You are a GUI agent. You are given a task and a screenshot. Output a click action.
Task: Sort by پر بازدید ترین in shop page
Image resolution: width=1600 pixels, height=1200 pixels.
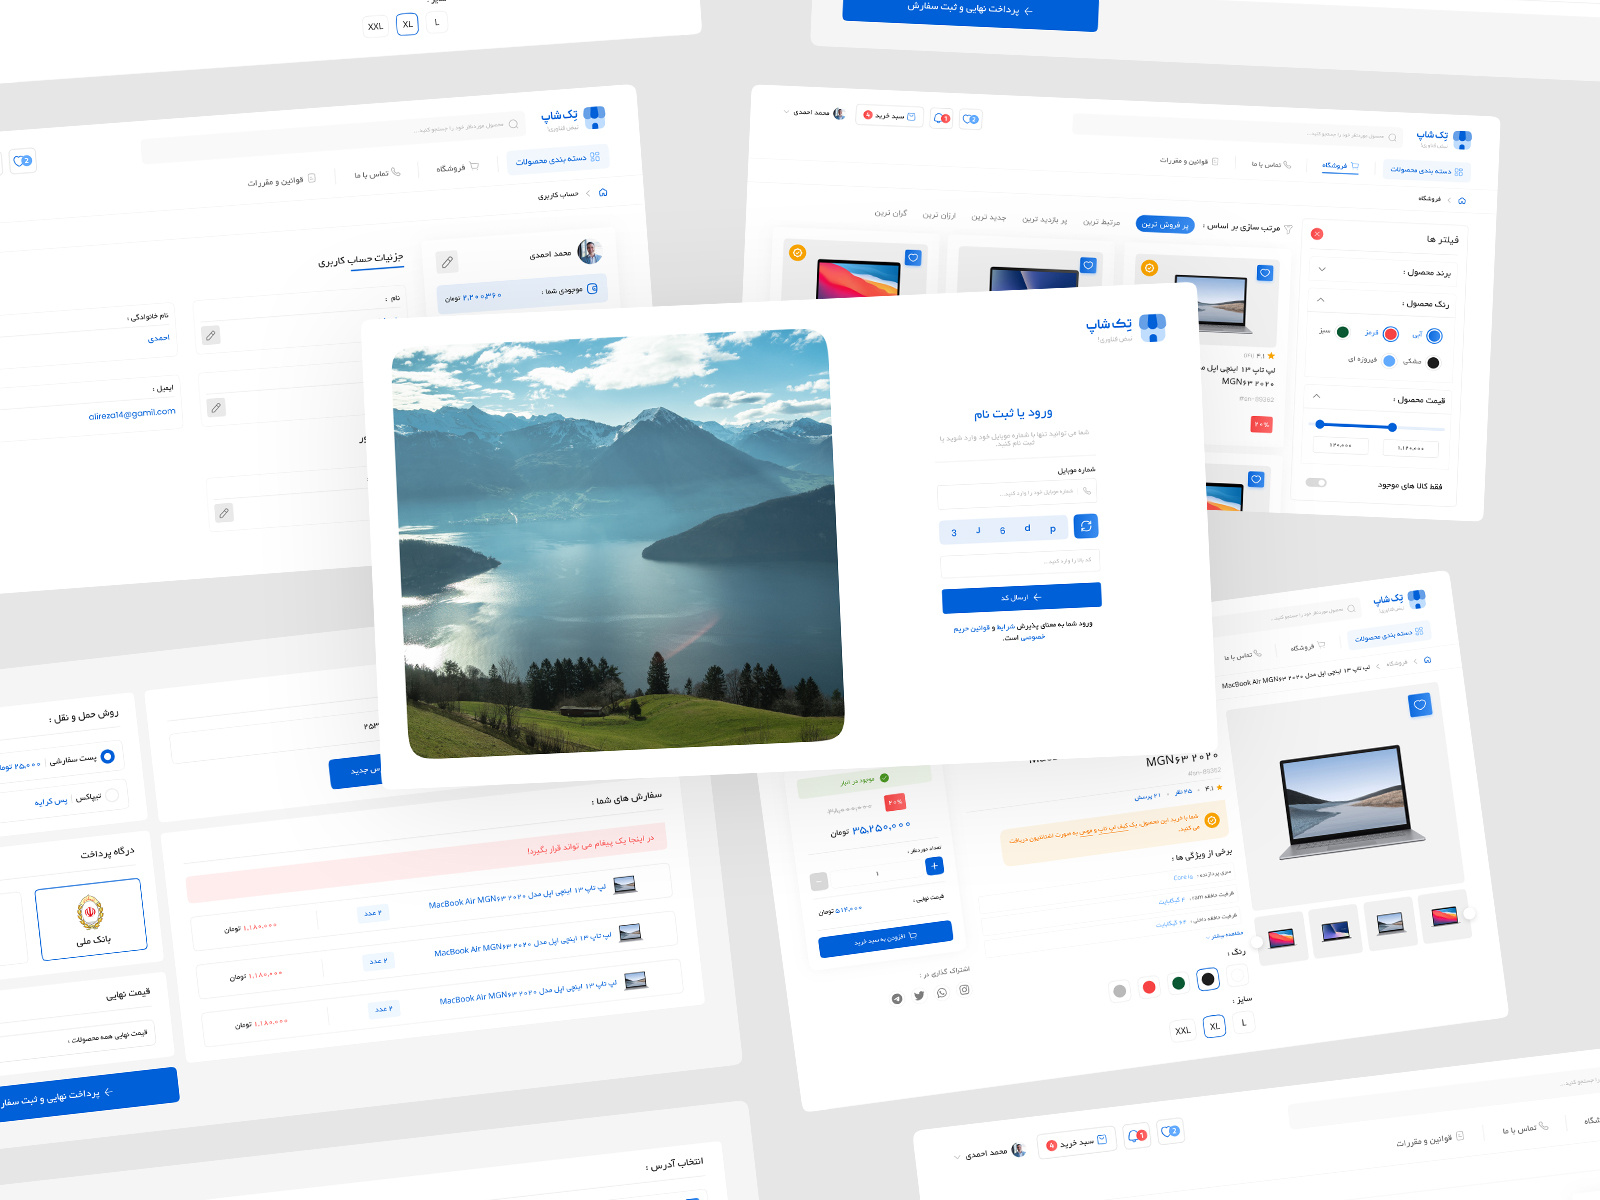pos(1044,219)
